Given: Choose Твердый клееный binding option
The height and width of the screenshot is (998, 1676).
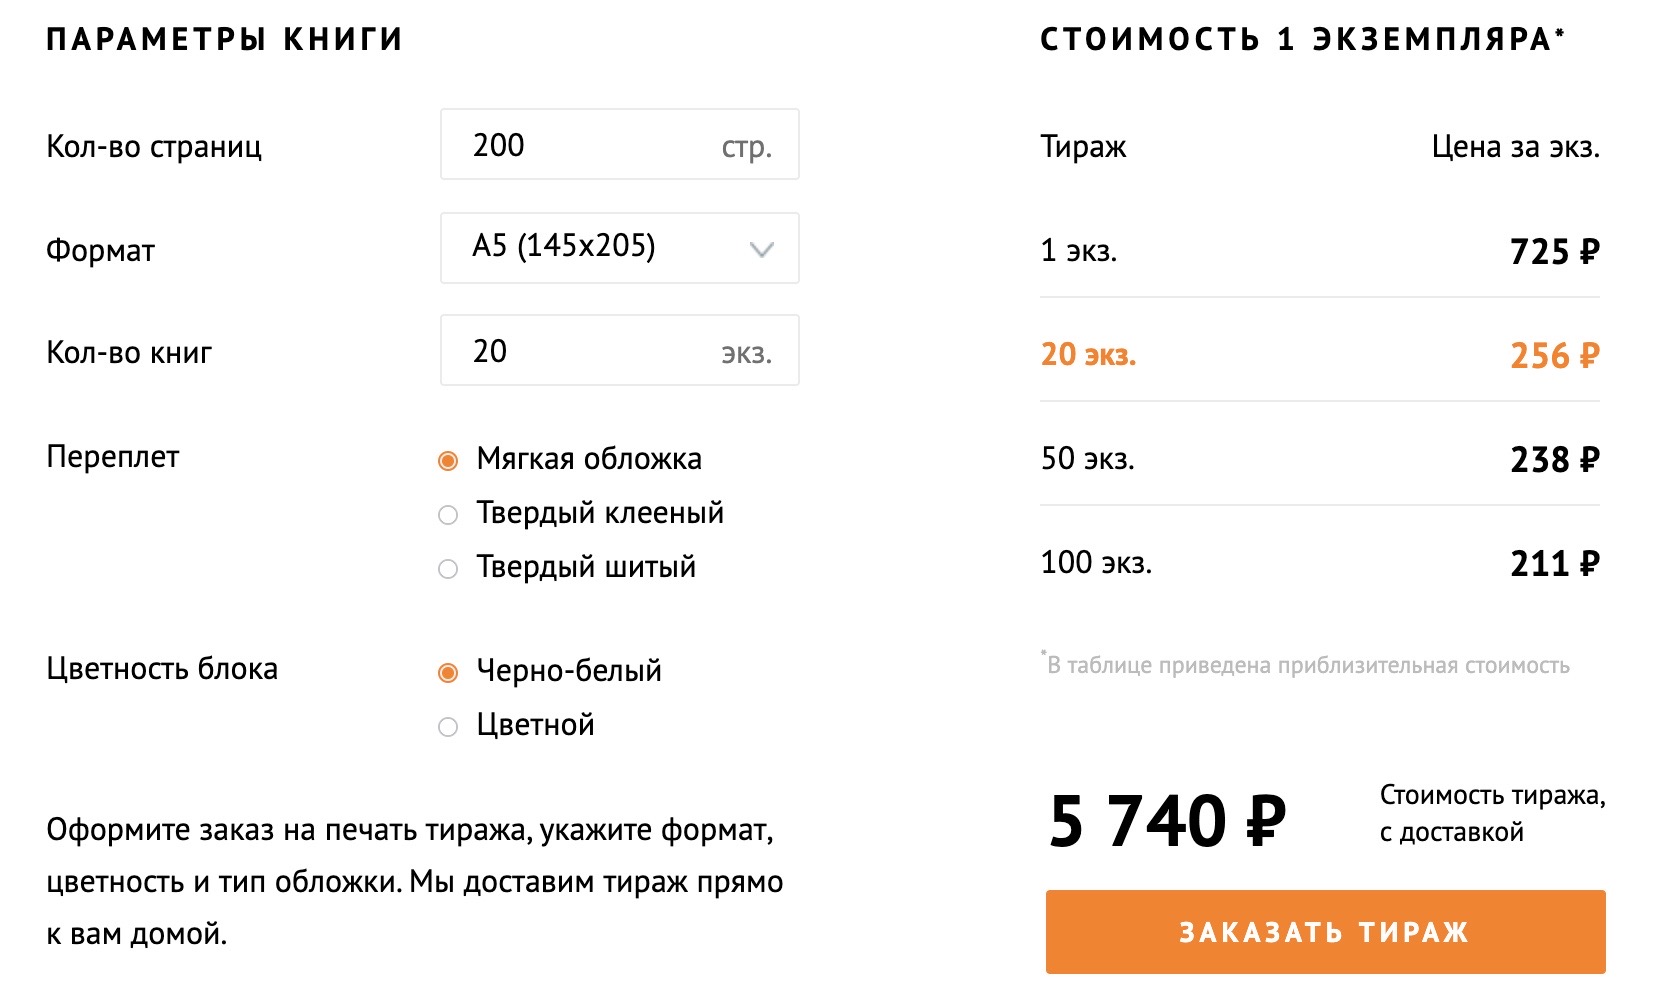Looking at the screenshot, I should pyautogui.click(x=448, y=514).
